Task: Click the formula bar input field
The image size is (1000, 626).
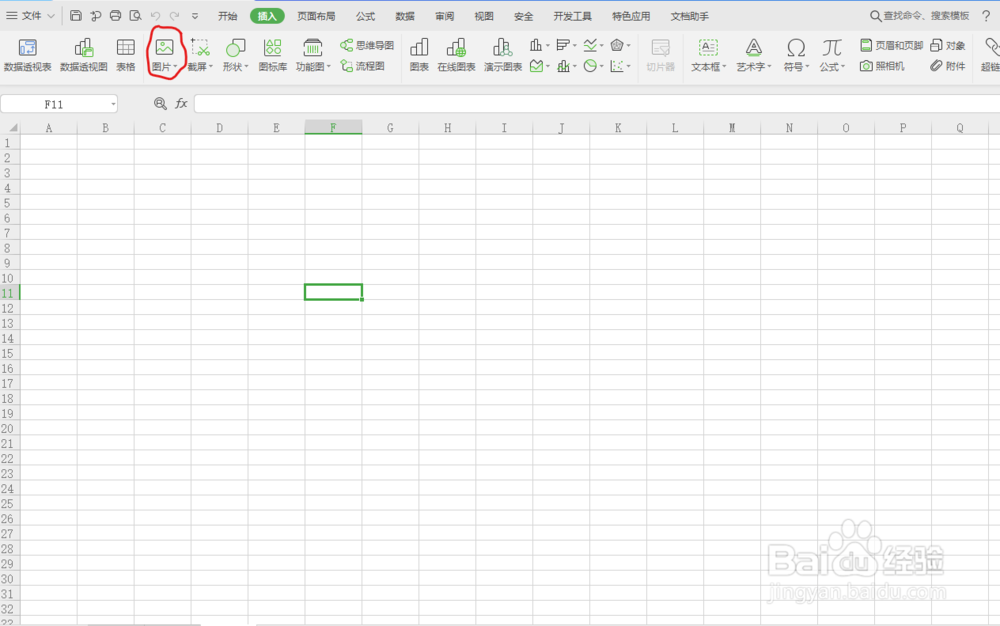Action: click(x=596, y=103)
